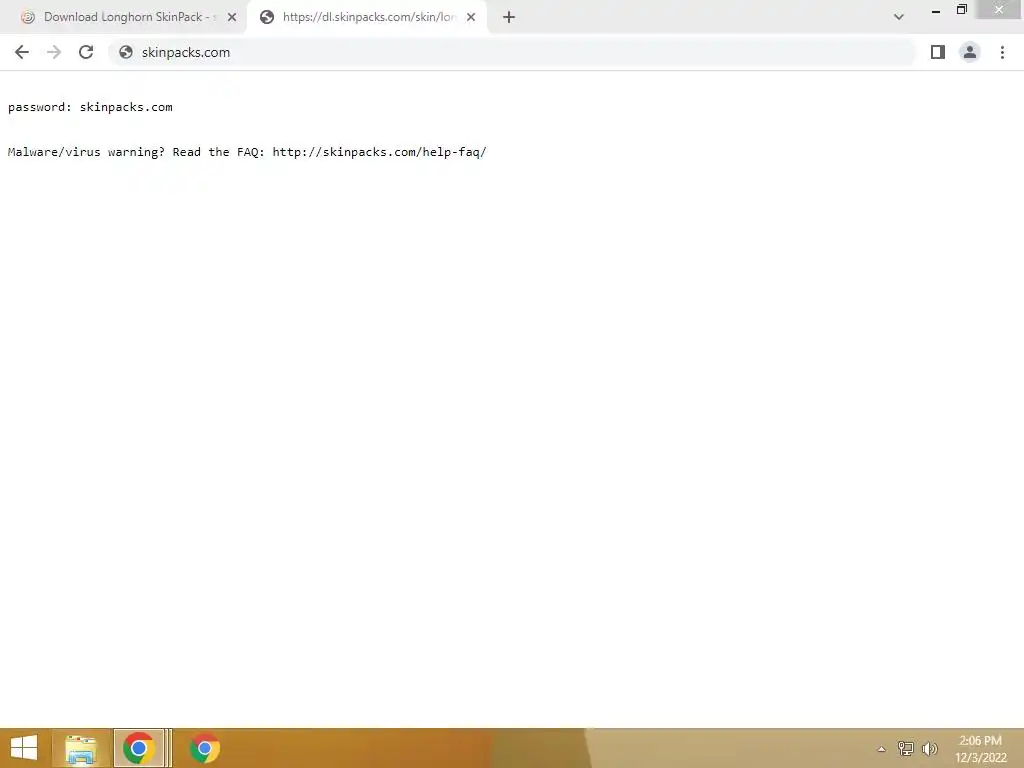Click the skinpacks.com/help-faq URL text
Viewport: 1024px width, 768px height.
tap(379, 152)
